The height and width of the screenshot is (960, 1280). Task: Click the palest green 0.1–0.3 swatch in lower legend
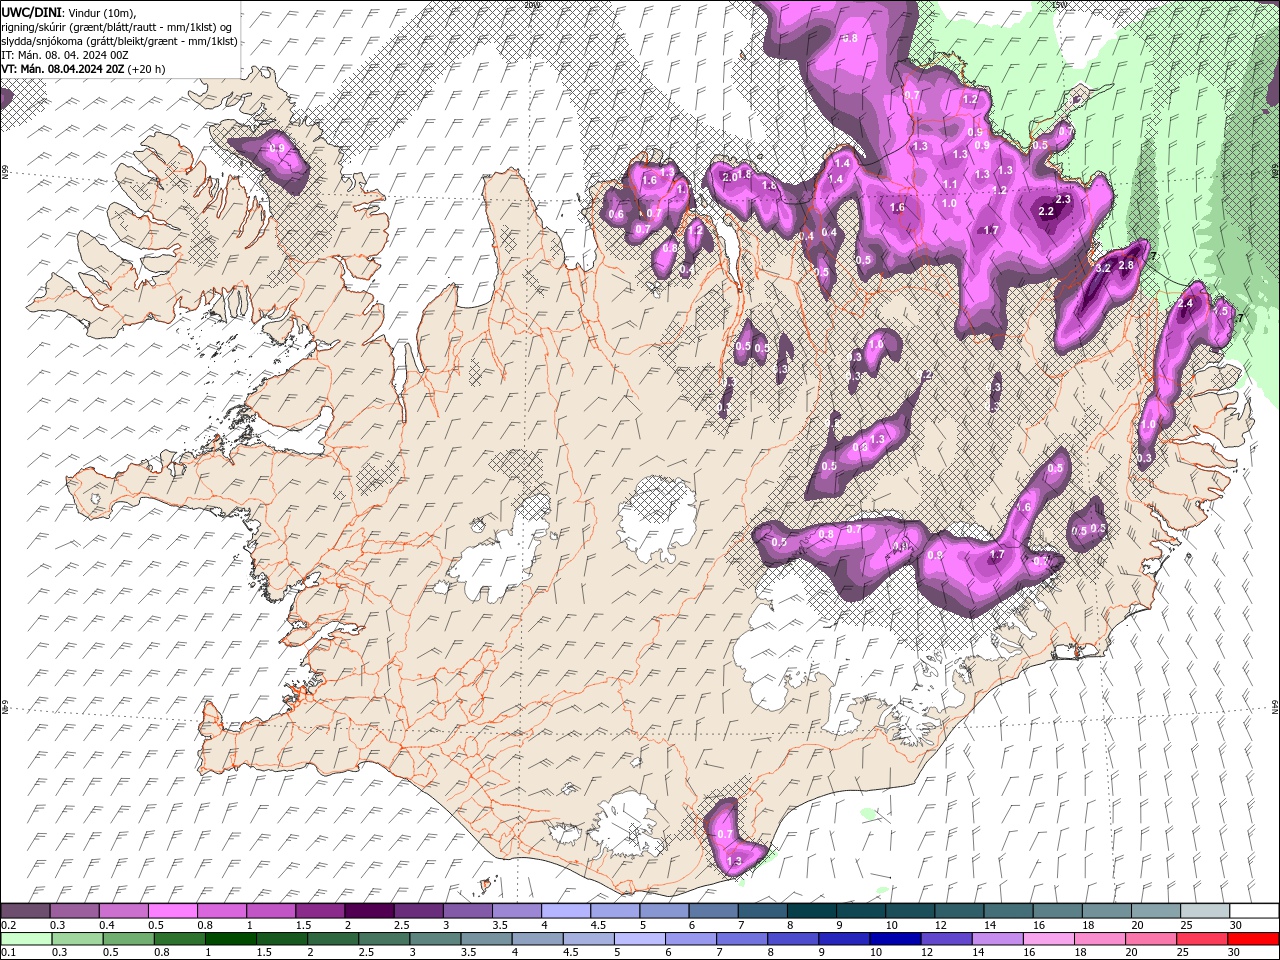coord(26,939)
